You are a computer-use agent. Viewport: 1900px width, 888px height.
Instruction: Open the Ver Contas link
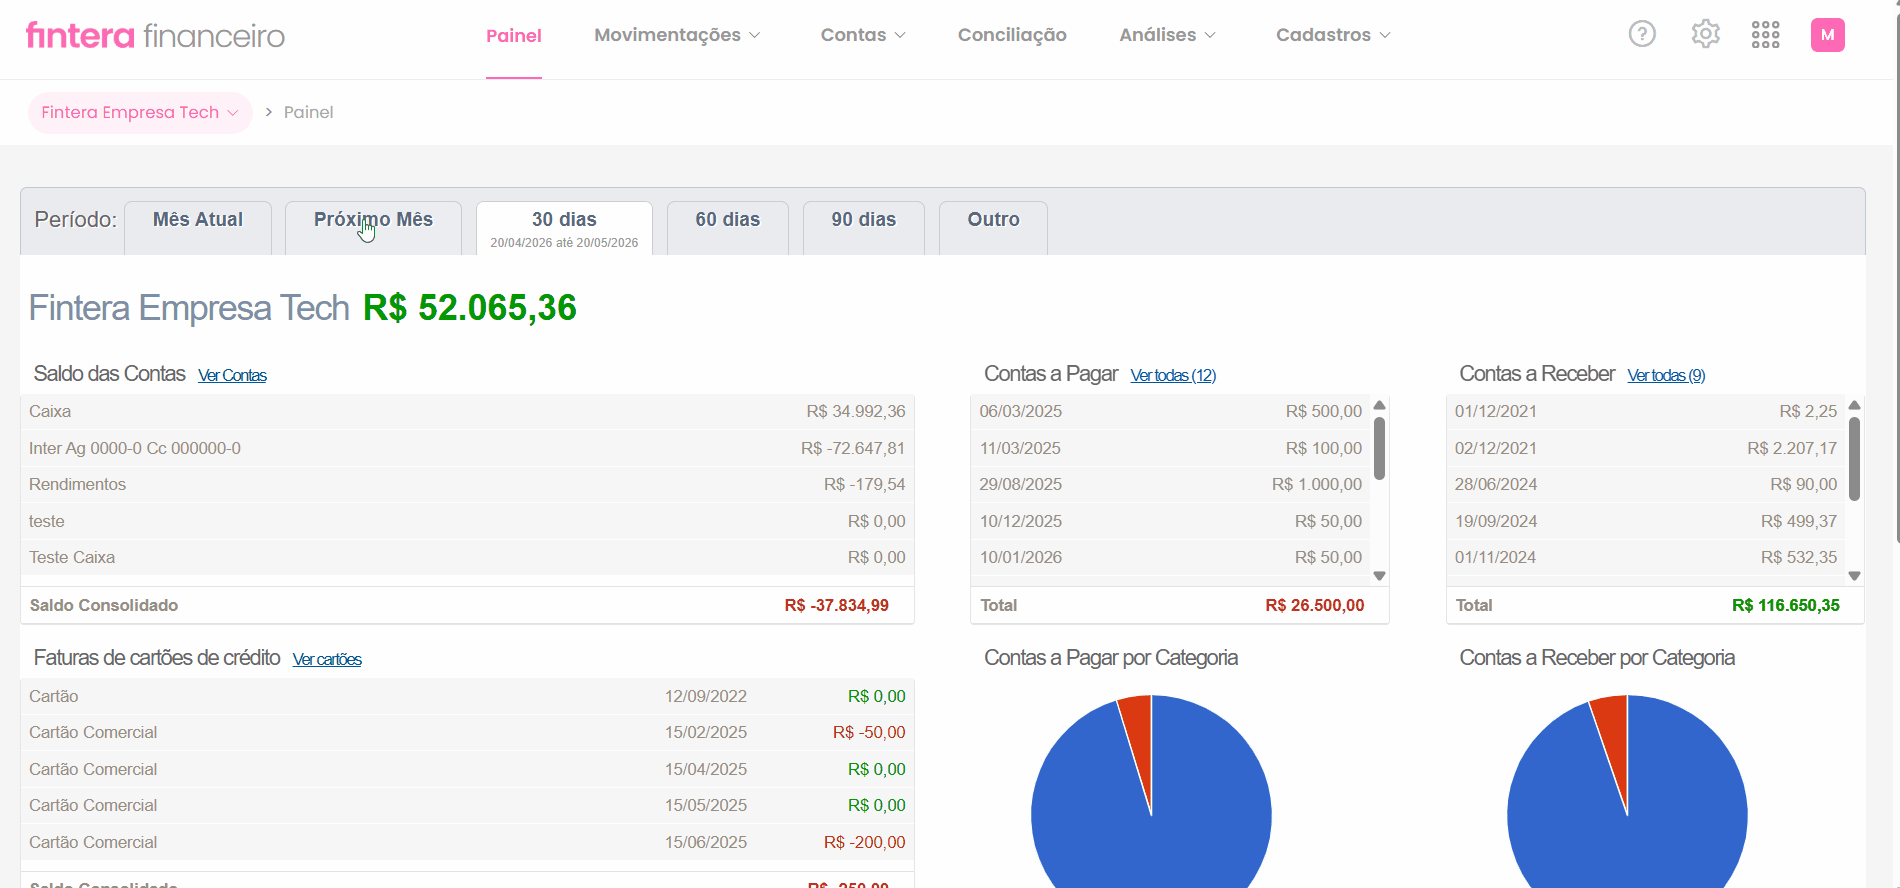(232, 376)
